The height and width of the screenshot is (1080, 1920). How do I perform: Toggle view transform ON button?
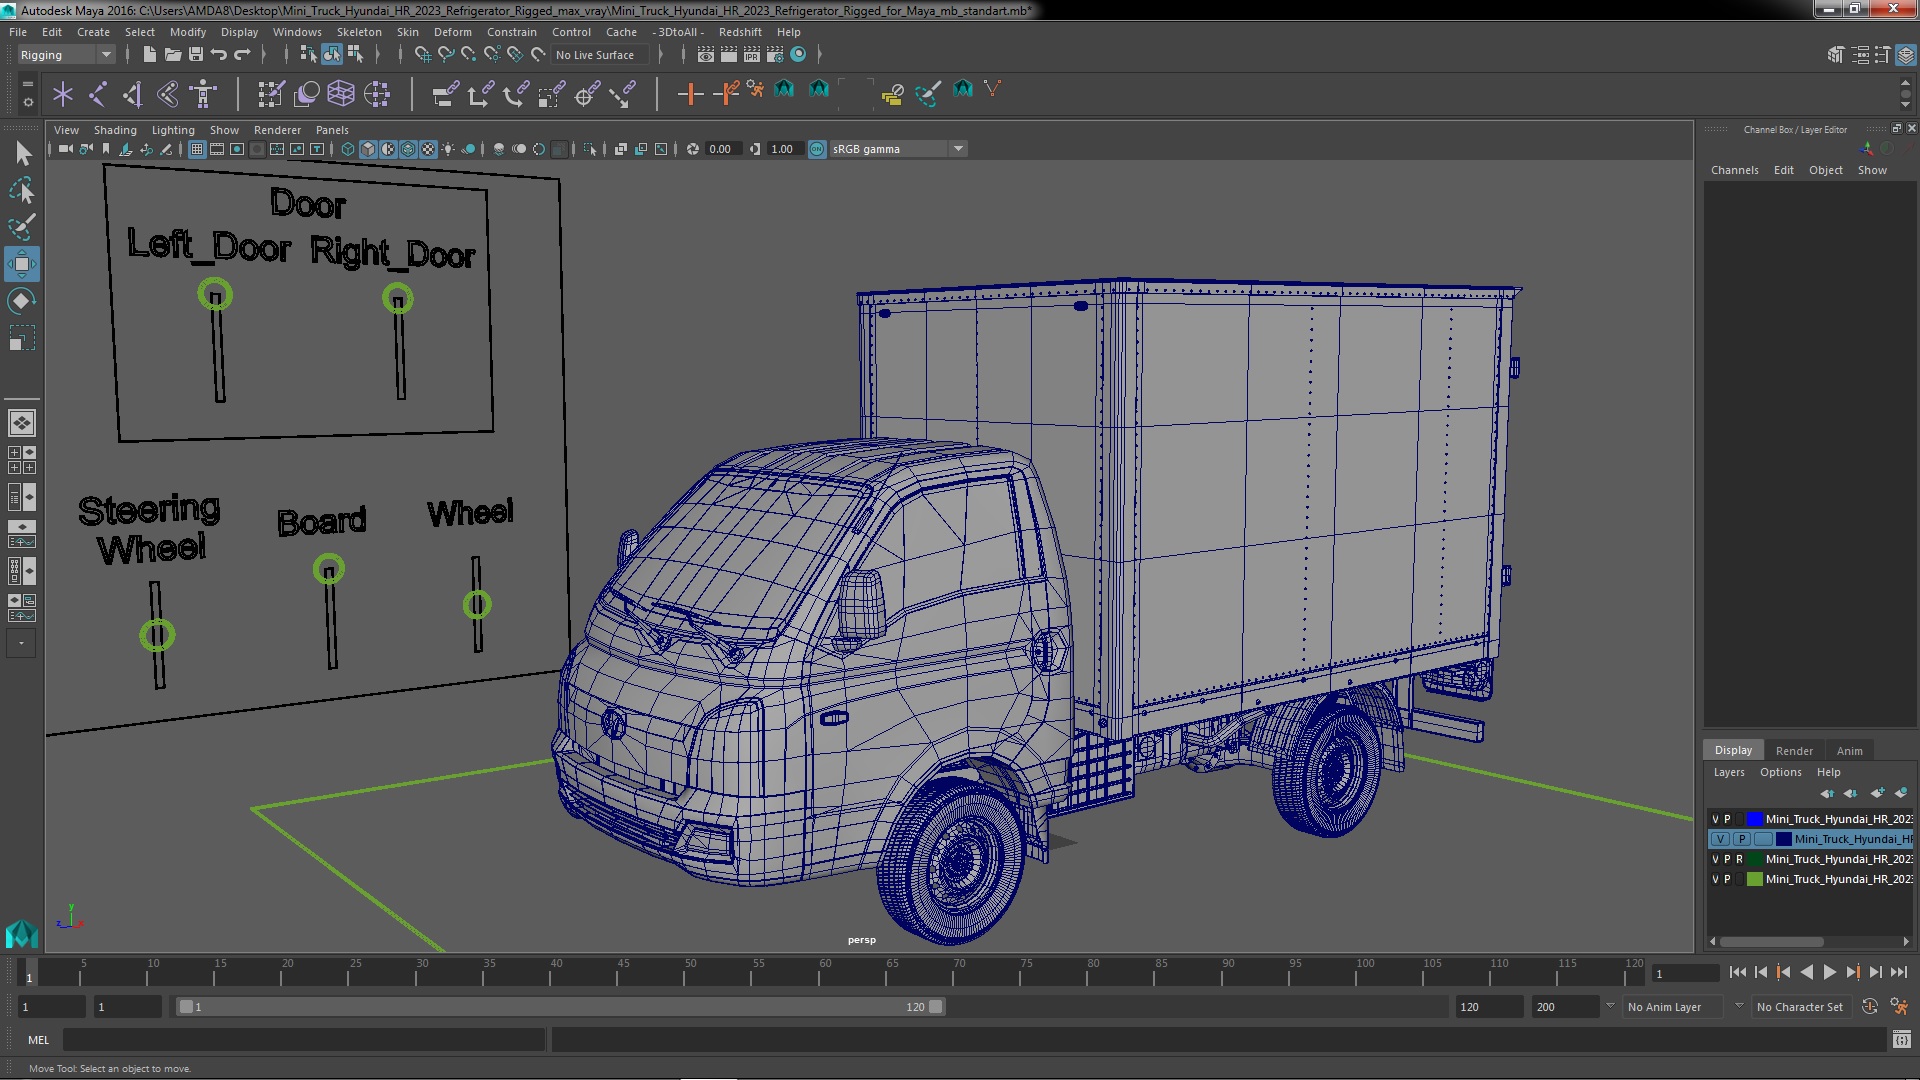pos(817,149)
